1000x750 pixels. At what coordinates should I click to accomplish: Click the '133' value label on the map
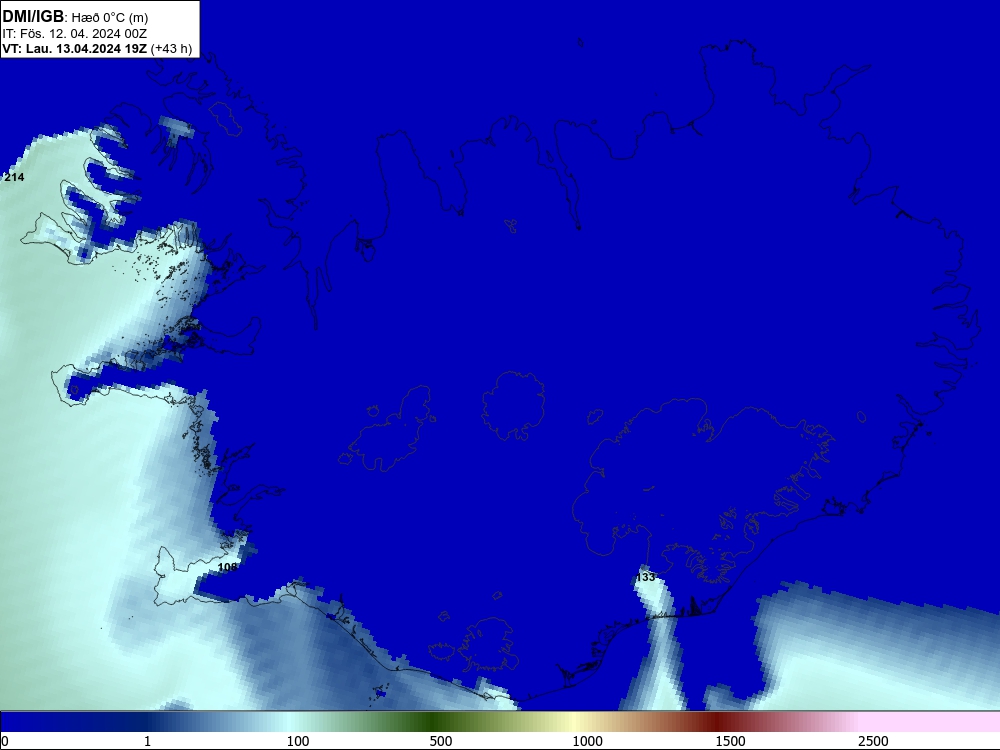[x=645, y=577]
